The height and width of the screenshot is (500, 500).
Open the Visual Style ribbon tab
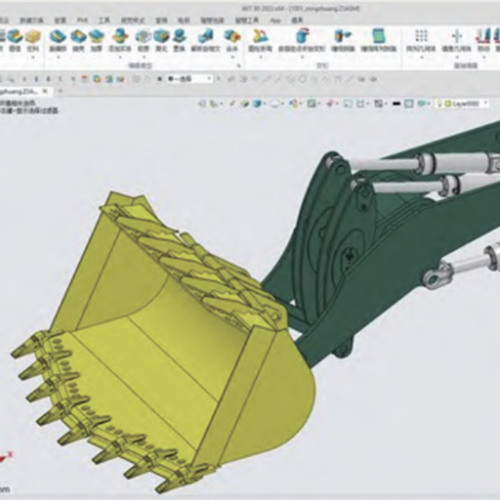point(133,20)
